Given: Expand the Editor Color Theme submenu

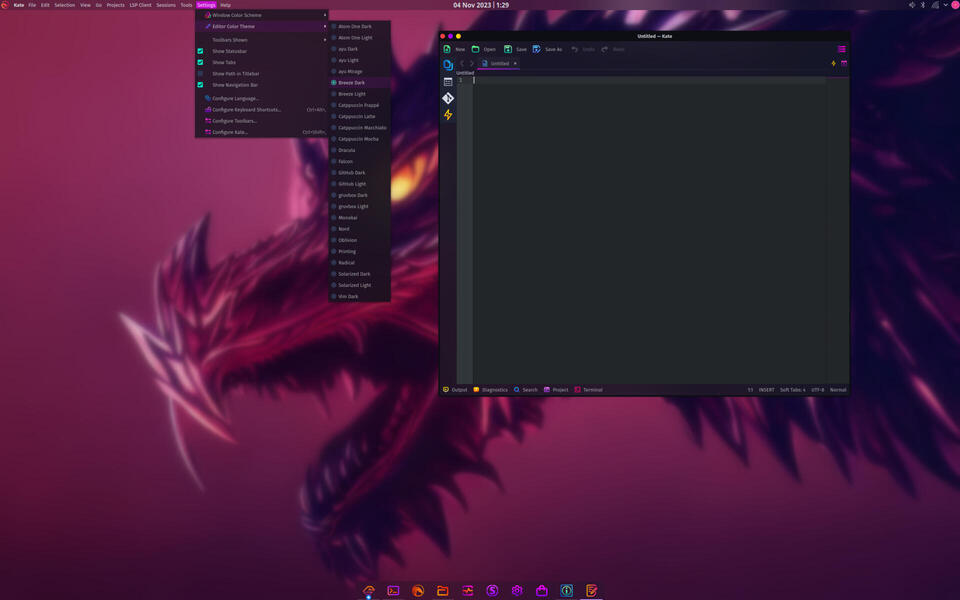Looking at the screenshot, I should pos(262,26).
